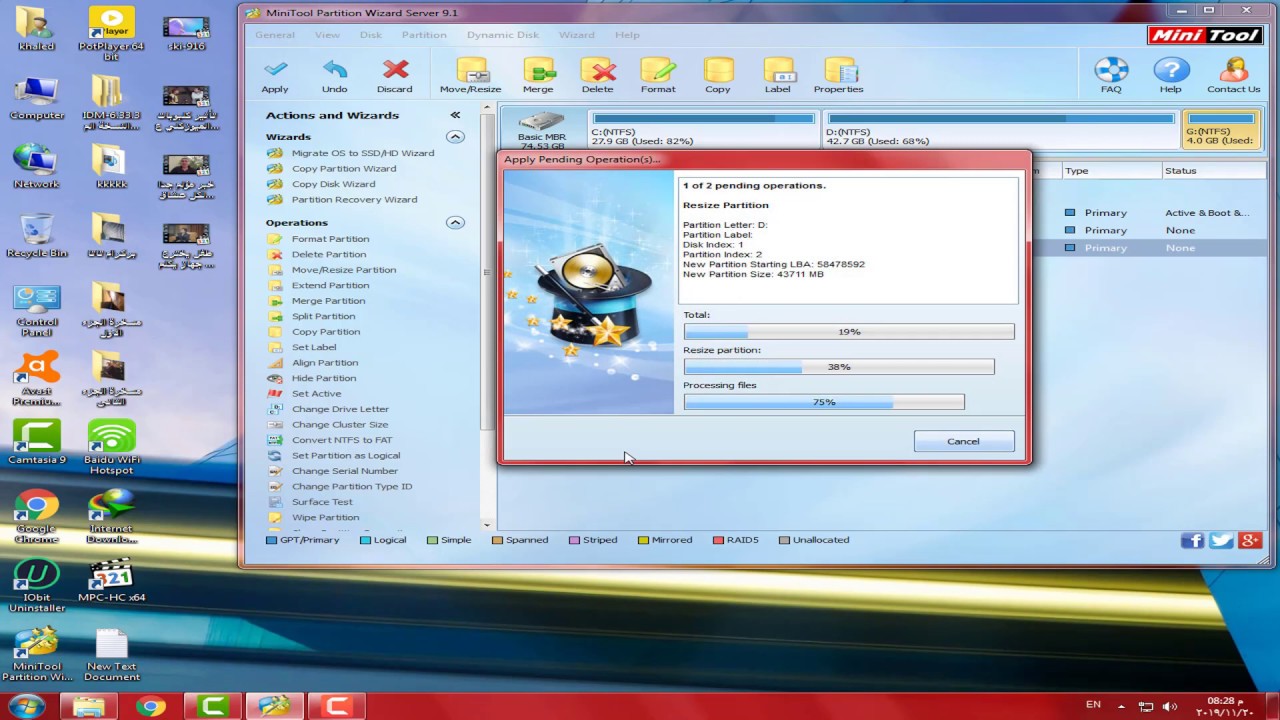Open the Google Plus share icon
Viewport: 1280px width, 720px height.
(x=1250, y=540)
